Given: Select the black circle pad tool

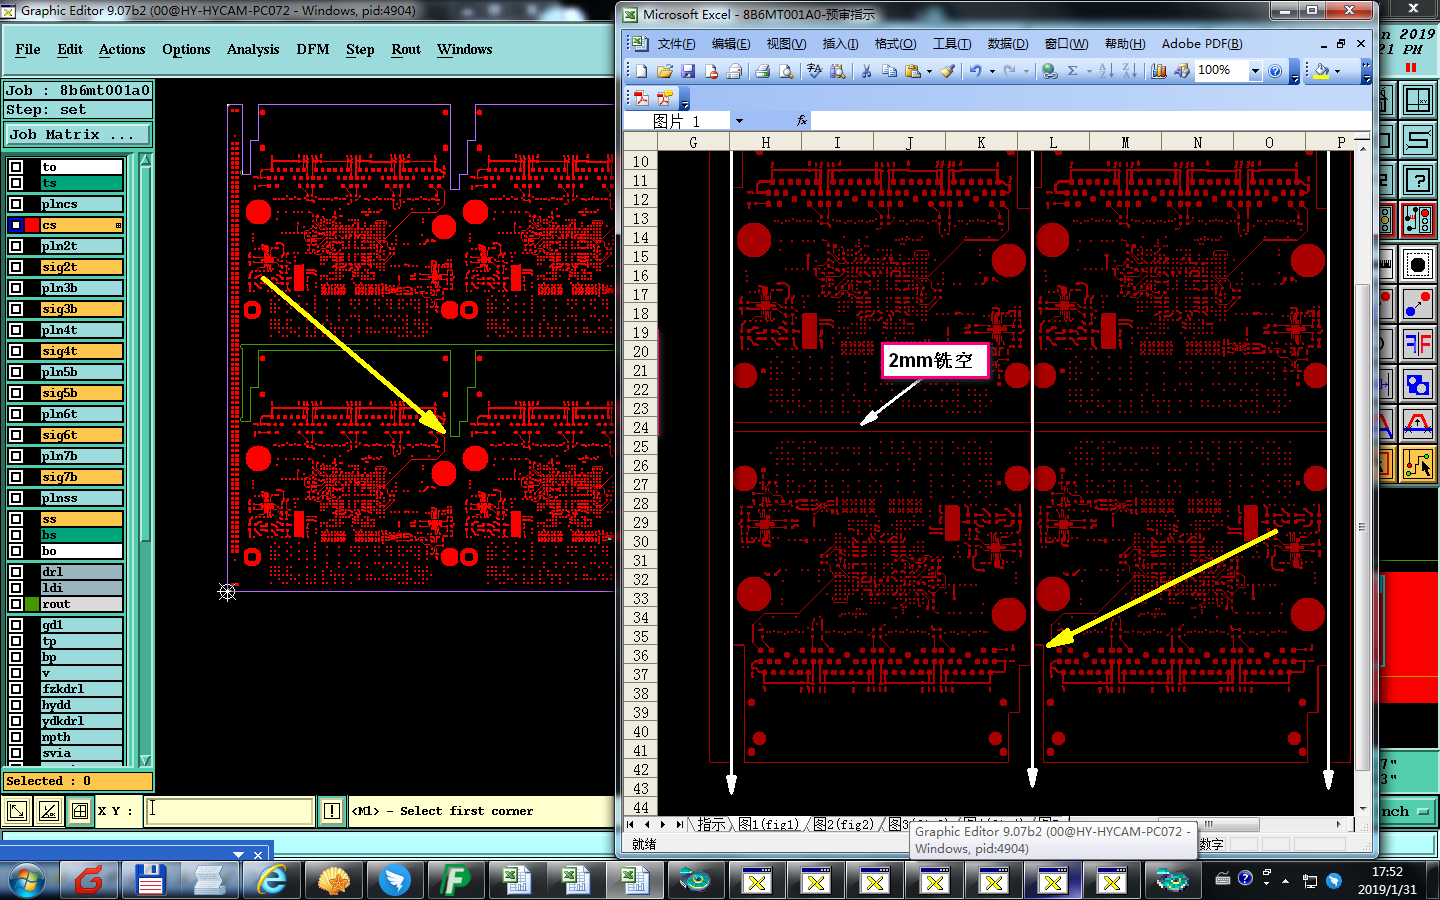Looking at the screenshot, I should point(1418,265).
